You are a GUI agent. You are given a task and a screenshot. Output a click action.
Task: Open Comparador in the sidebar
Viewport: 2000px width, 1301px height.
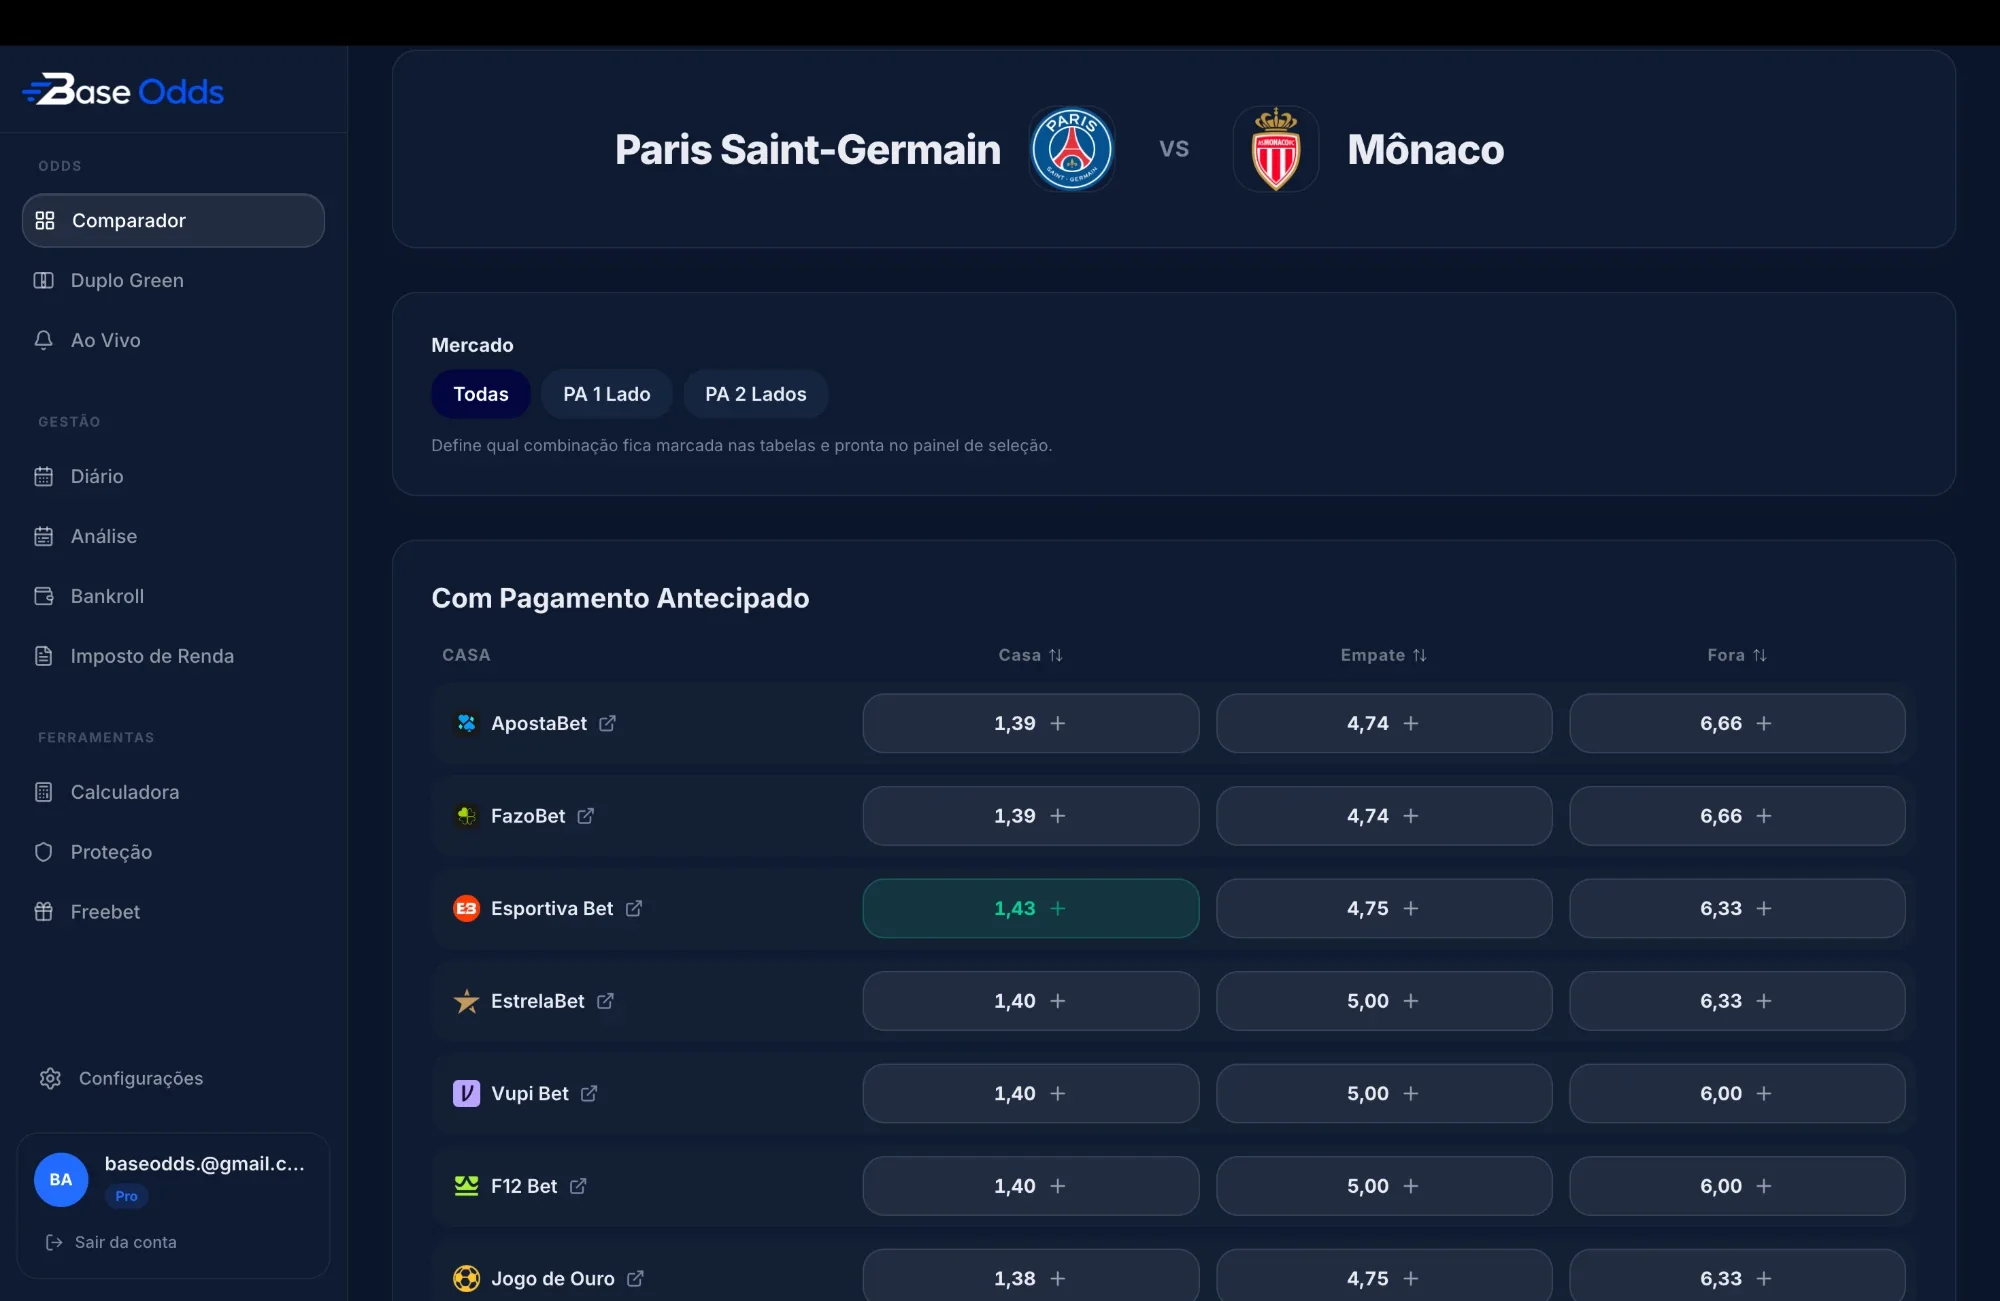click(x=173, y=220)
